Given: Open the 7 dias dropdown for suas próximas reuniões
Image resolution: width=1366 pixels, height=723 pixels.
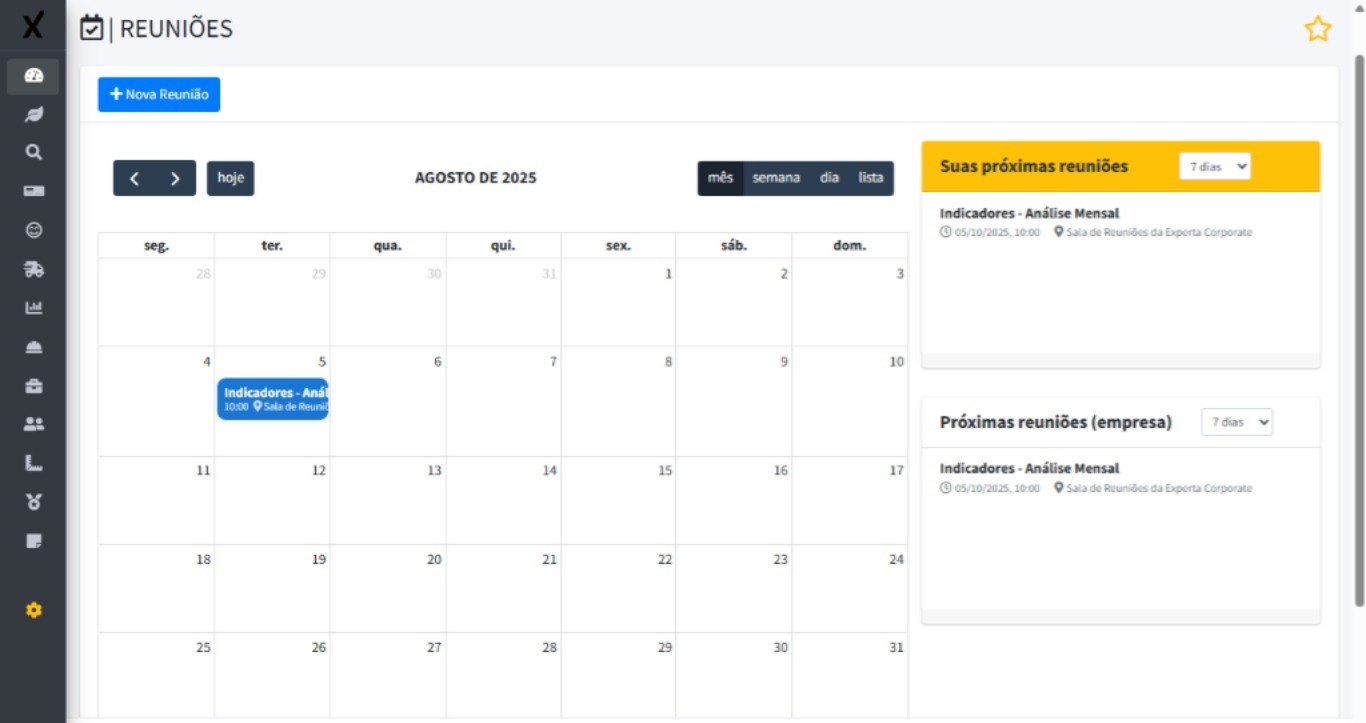Looking at the screenshot, I should pos(1214,166).
